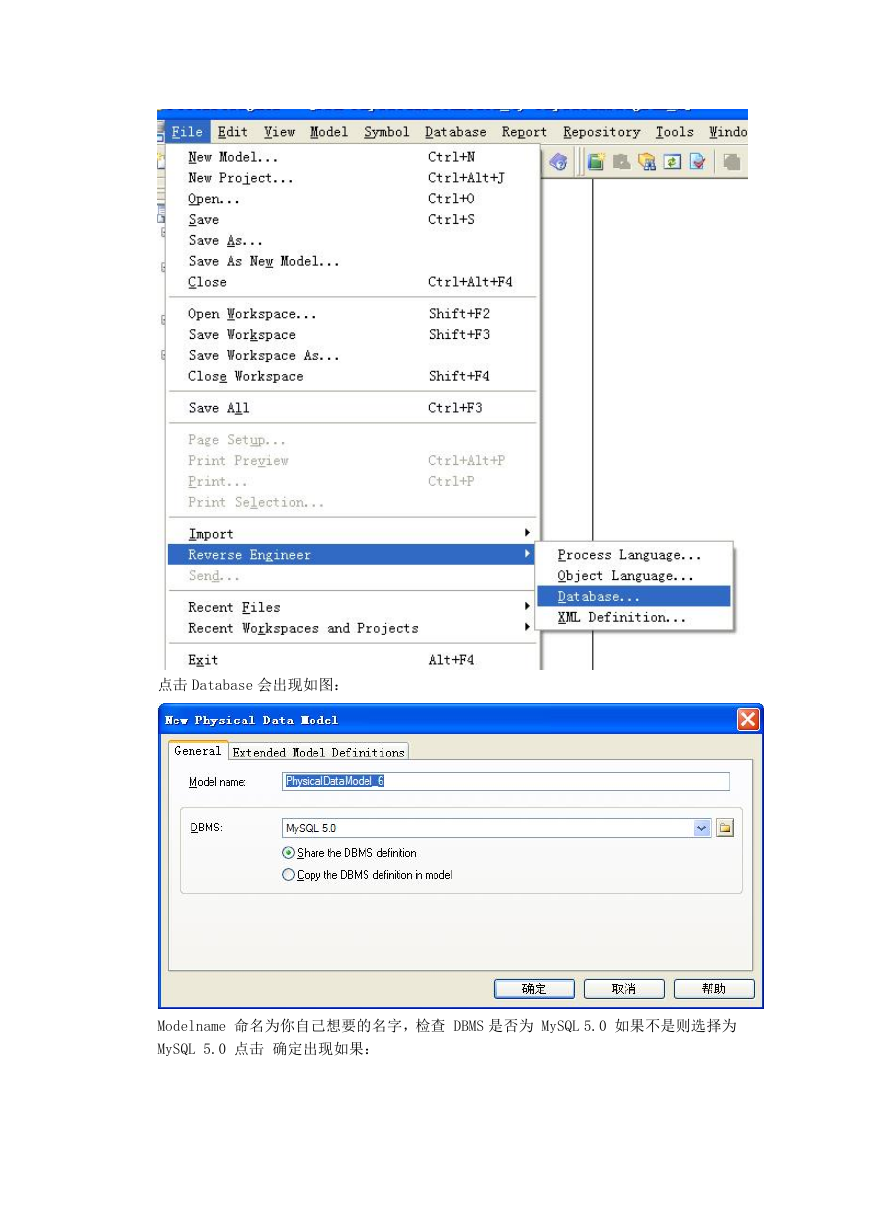Choose Open Workspace menu entry
This screenshot has width=869, height=1228.
pyautogui.click(x=354, y=314)
